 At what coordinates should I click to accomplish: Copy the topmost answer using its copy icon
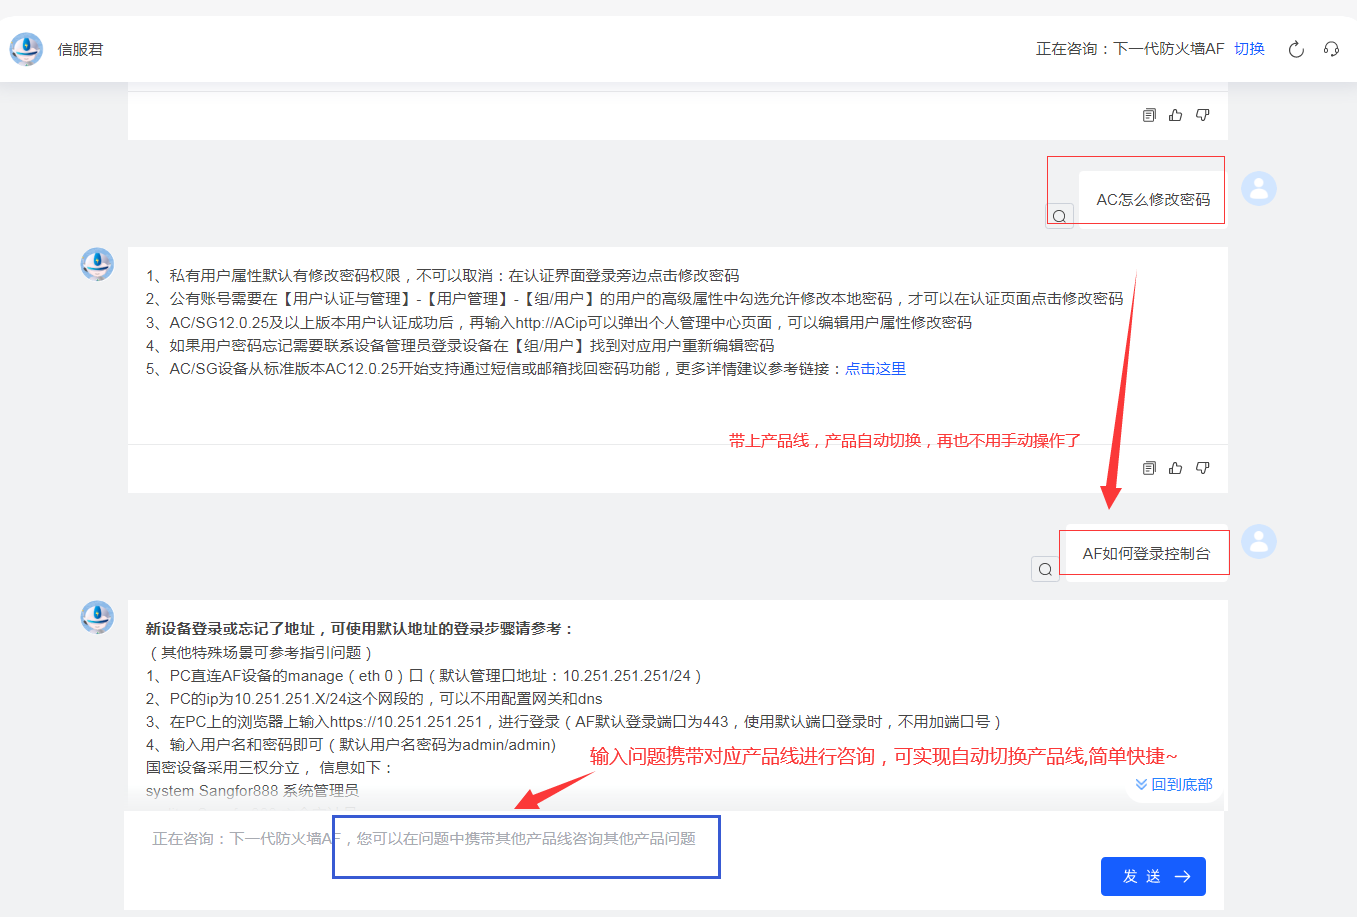1149,115
